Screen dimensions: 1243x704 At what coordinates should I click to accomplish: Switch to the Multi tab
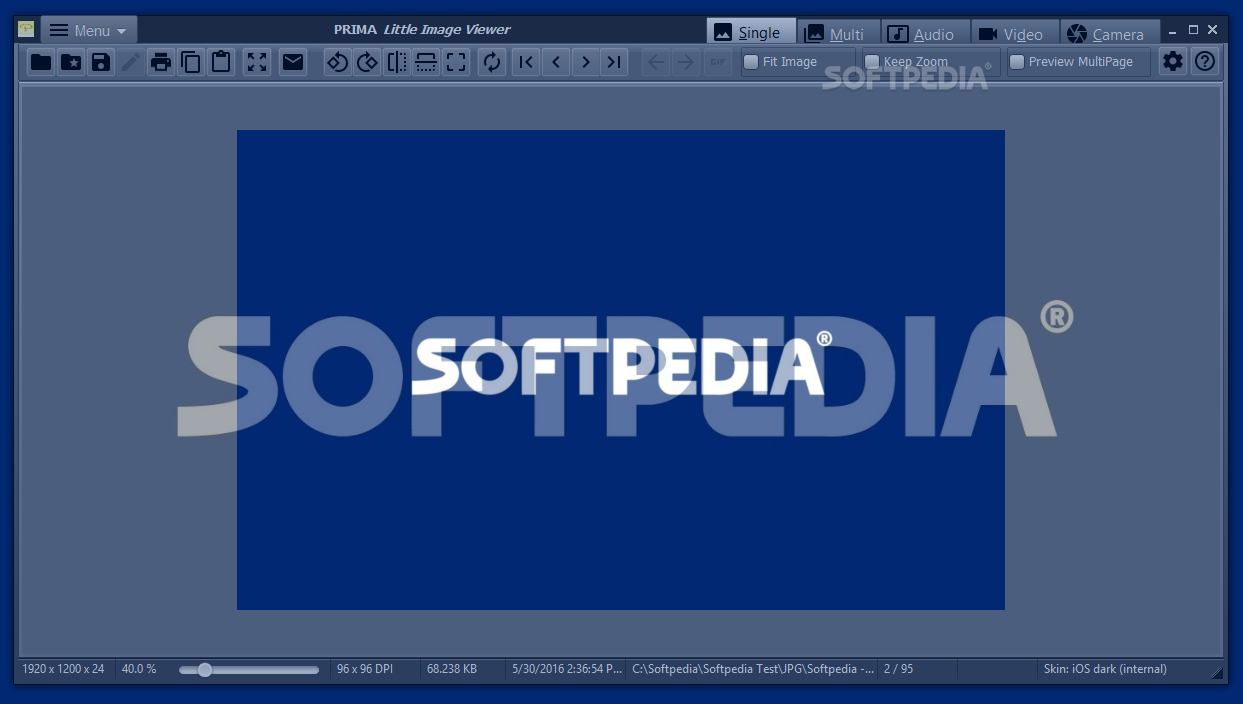pyautogui.click(x=838, y=33)
